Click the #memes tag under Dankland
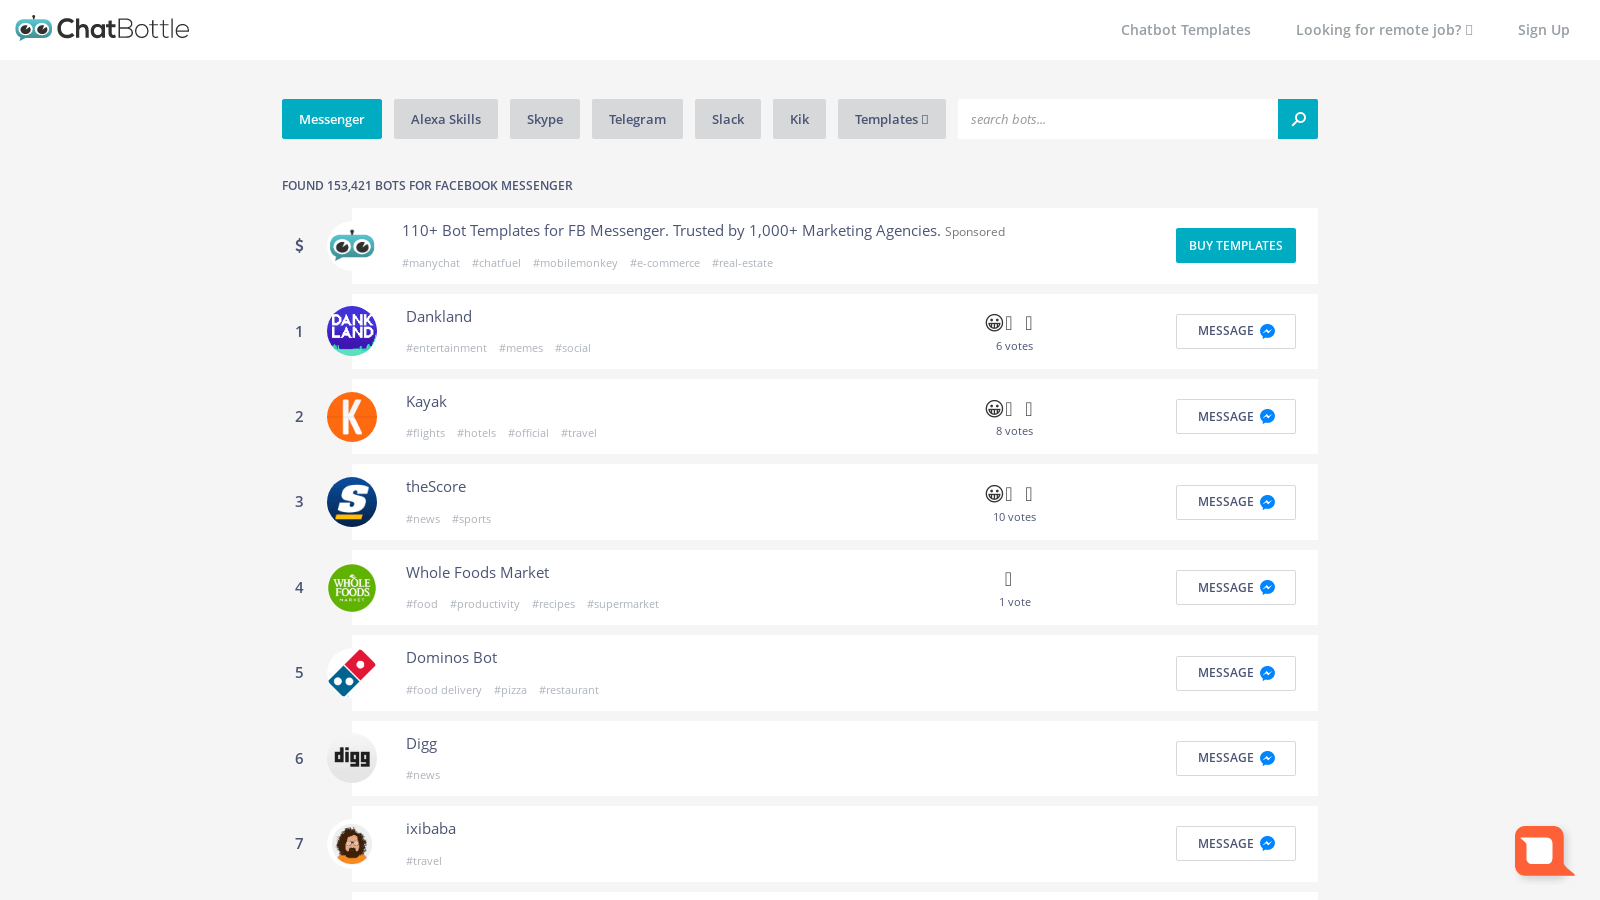The height and width of the screenshot is (900, 1600). click(521, 348)
